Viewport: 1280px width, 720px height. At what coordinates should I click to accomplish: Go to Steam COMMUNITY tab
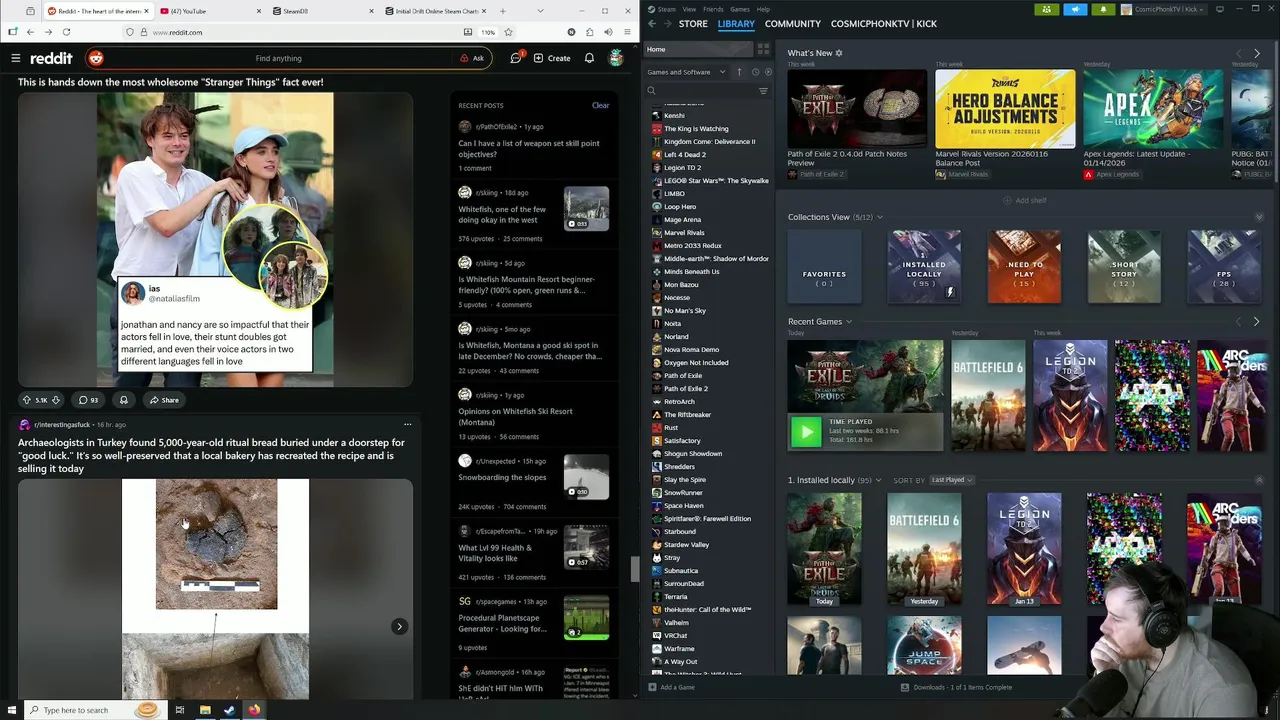click(x=793, y=24)
